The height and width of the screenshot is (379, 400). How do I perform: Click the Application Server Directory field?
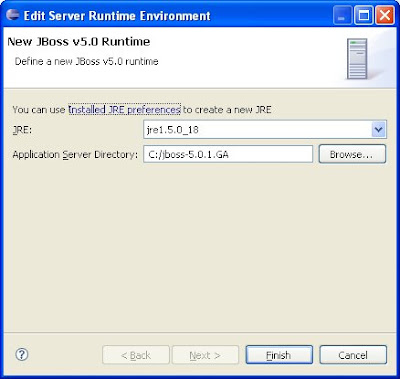click(228, 154)
